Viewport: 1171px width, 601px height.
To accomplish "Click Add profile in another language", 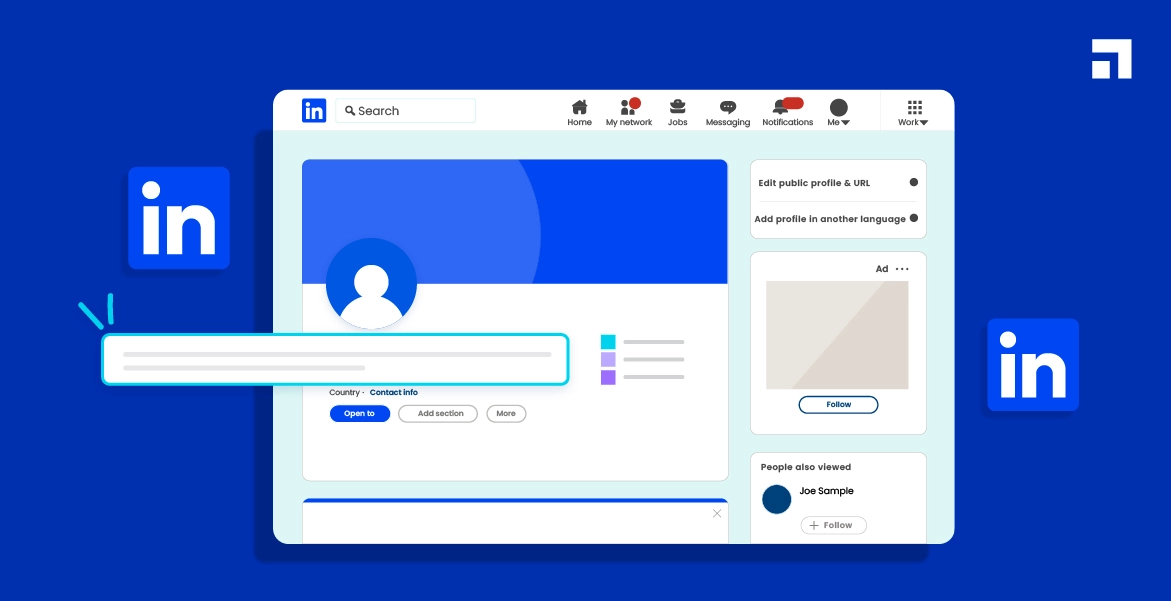I will pos(830,219).
